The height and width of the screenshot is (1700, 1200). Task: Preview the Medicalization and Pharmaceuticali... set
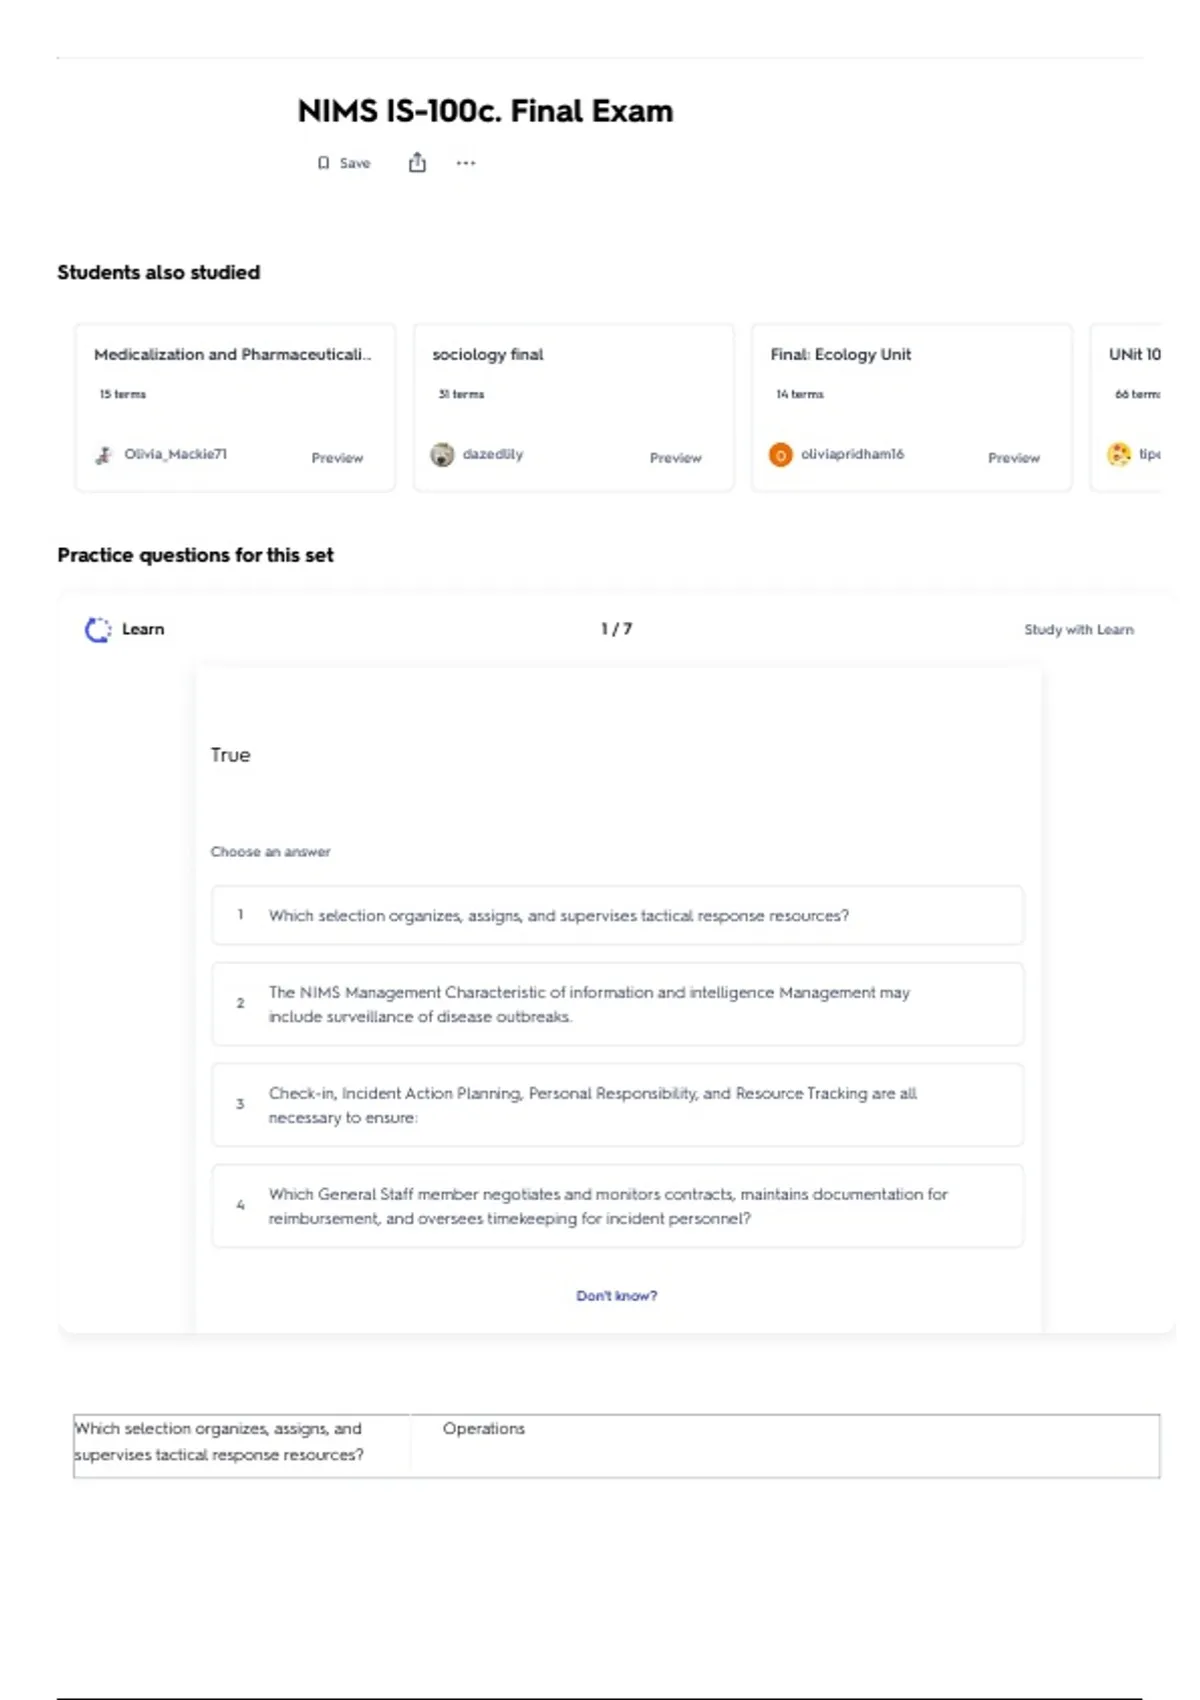[x=337, y=458]
